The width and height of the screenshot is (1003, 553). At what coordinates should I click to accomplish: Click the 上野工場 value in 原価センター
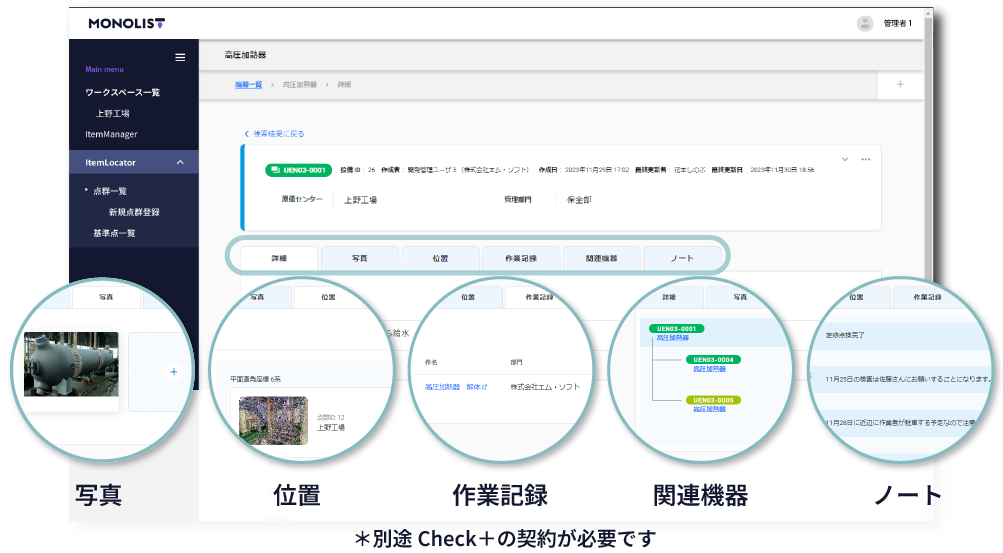361,200
